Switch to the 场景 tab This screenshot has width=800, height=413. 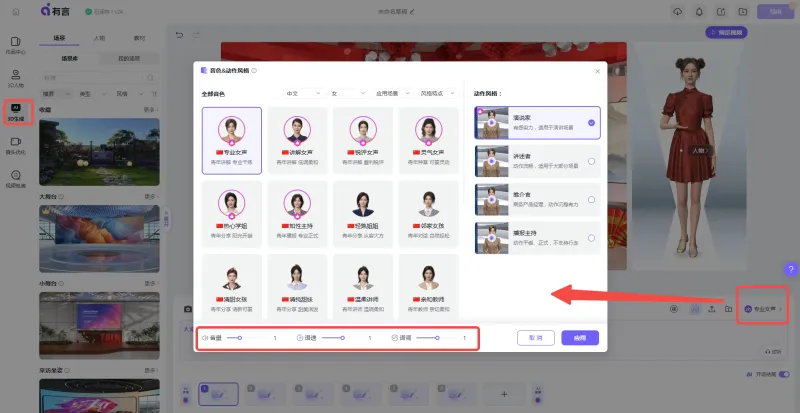point(59,38)
